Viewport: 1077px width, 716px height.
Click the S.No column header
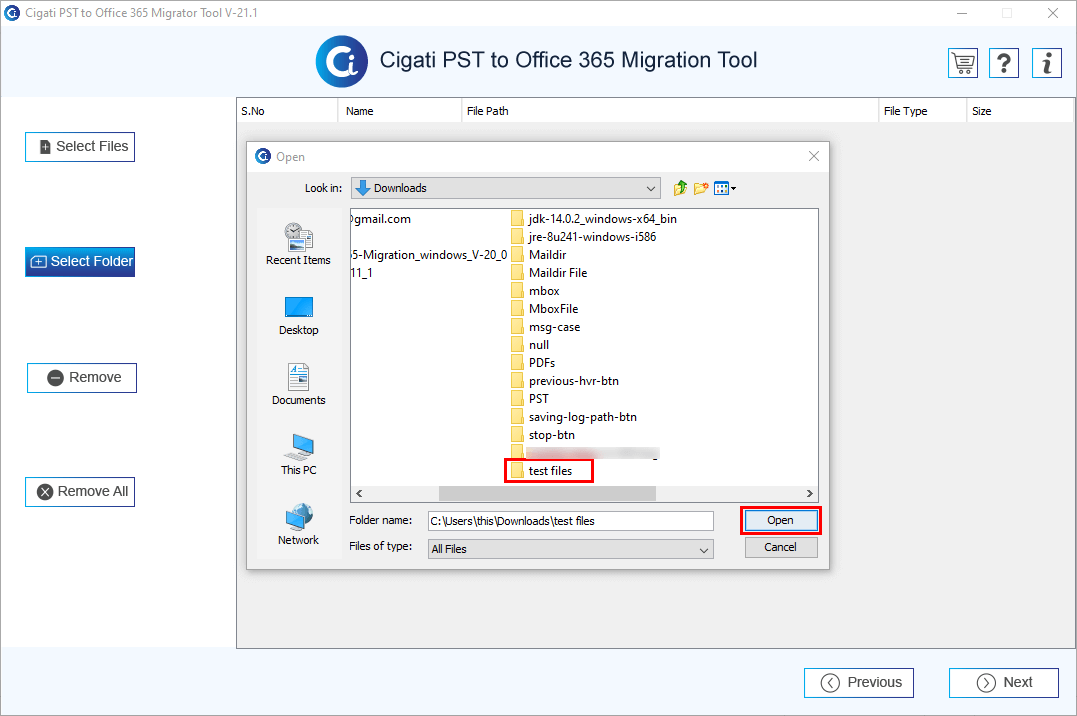point(287,111)
